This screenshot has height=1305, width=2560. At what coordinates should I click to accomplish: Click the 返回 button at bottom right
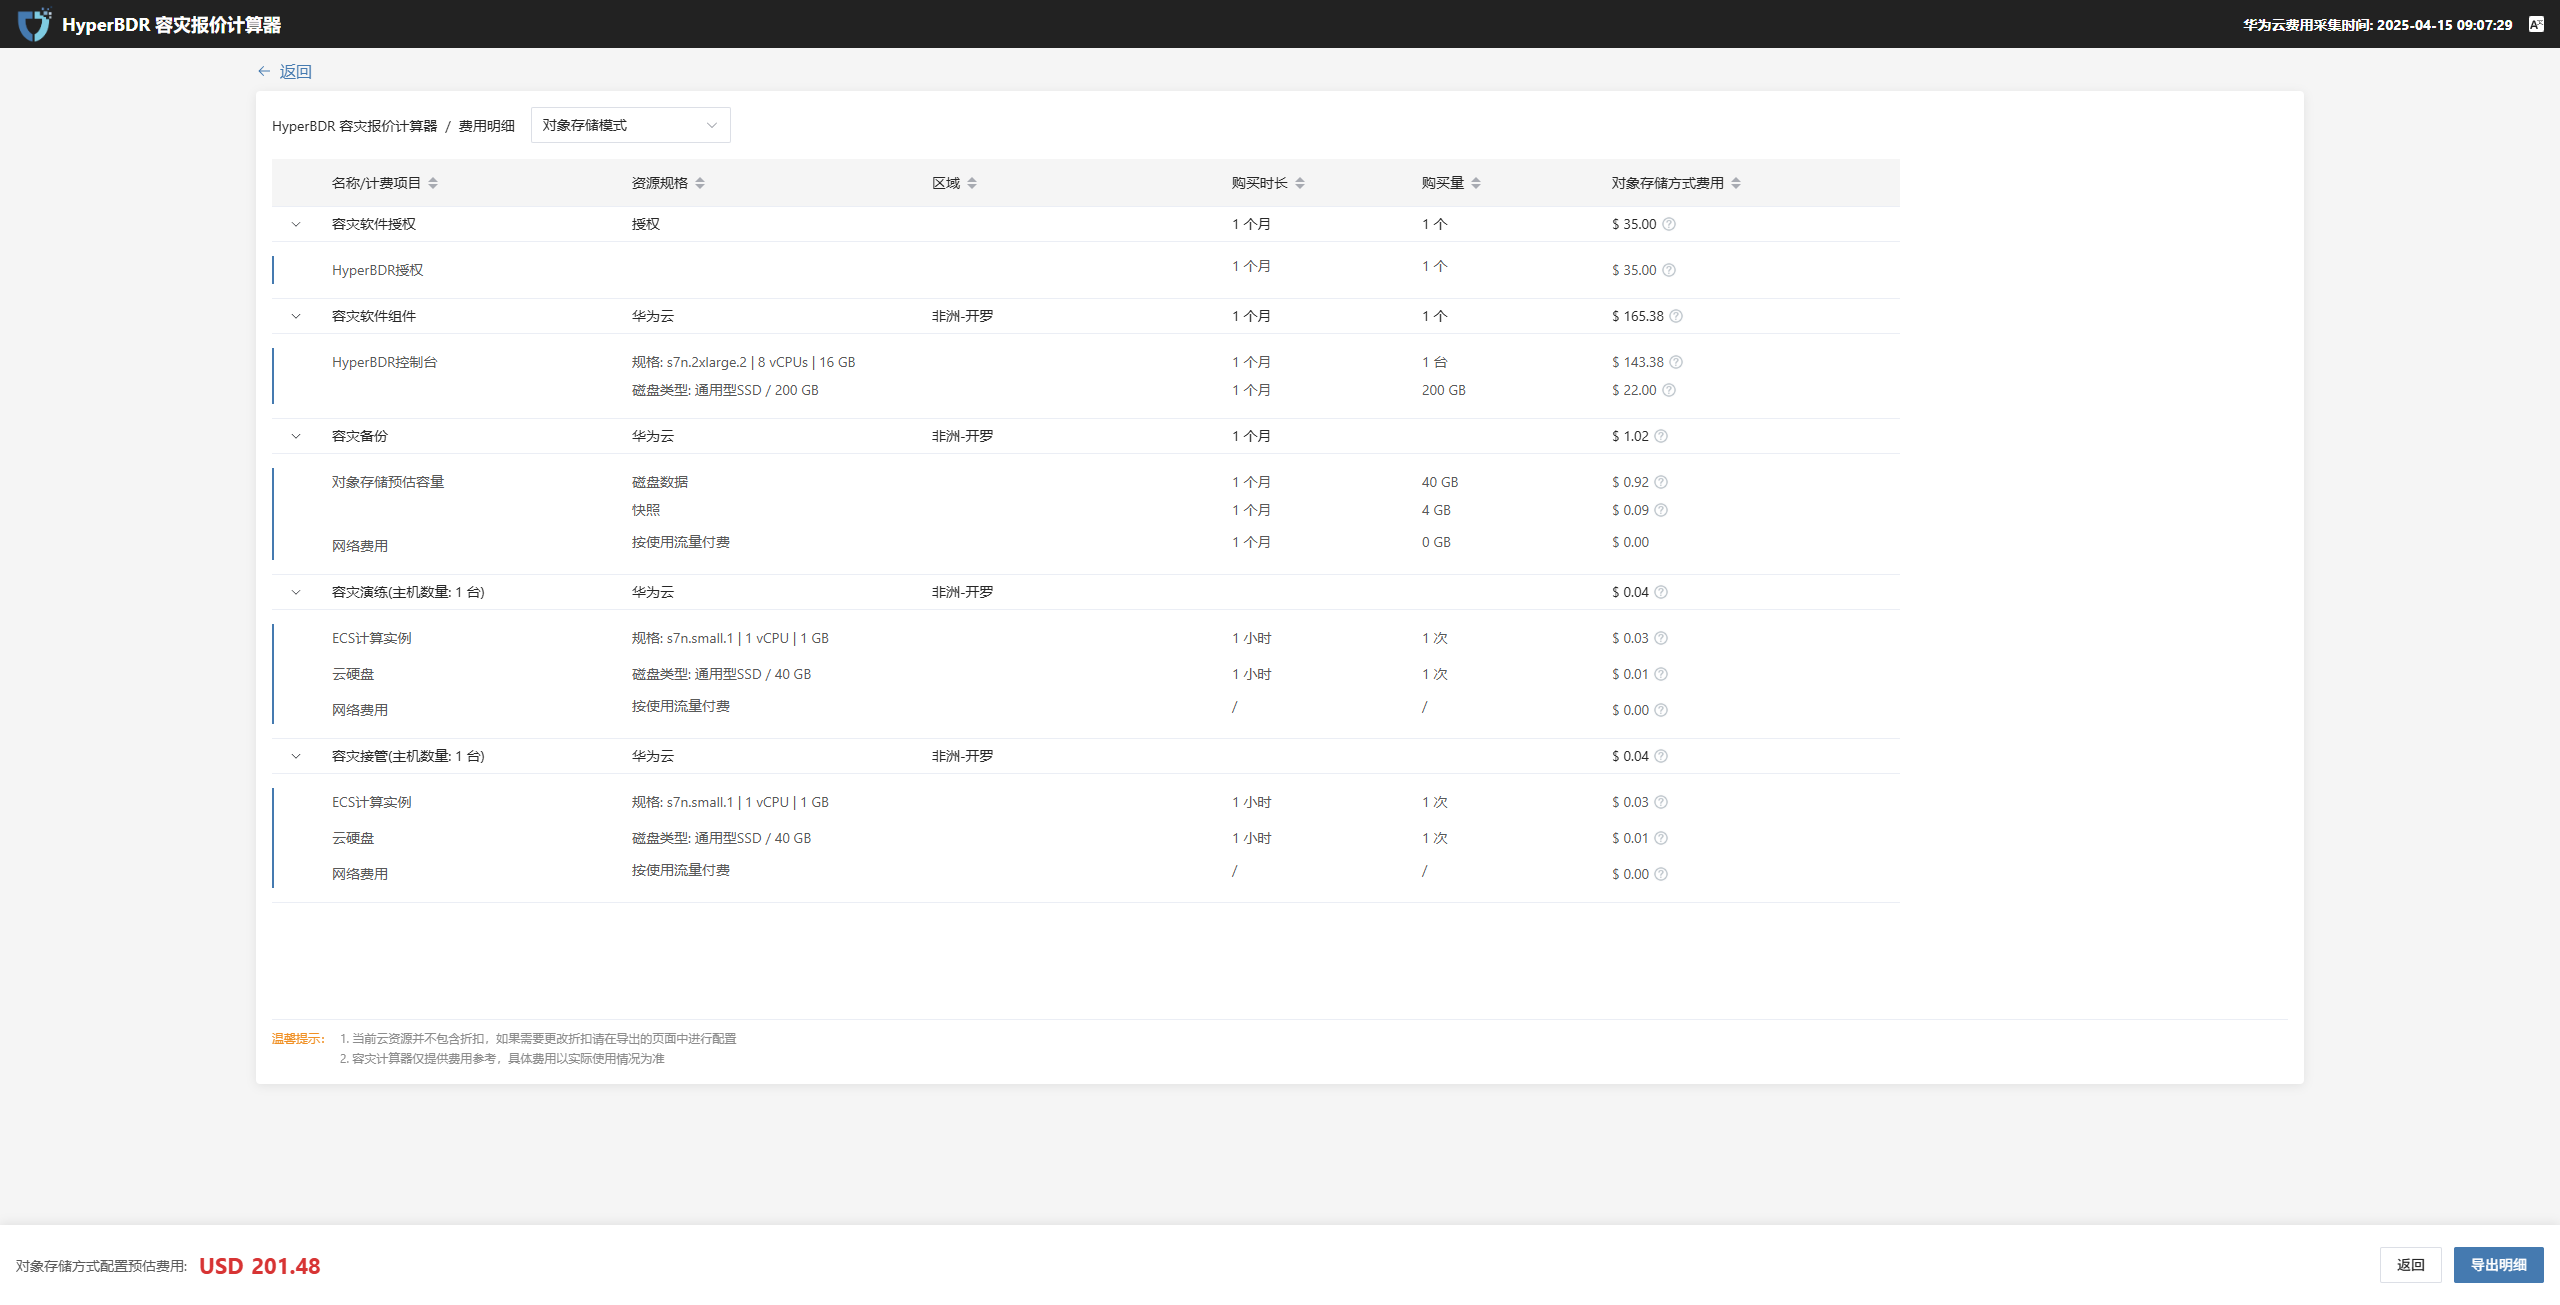(2410, 1265)
